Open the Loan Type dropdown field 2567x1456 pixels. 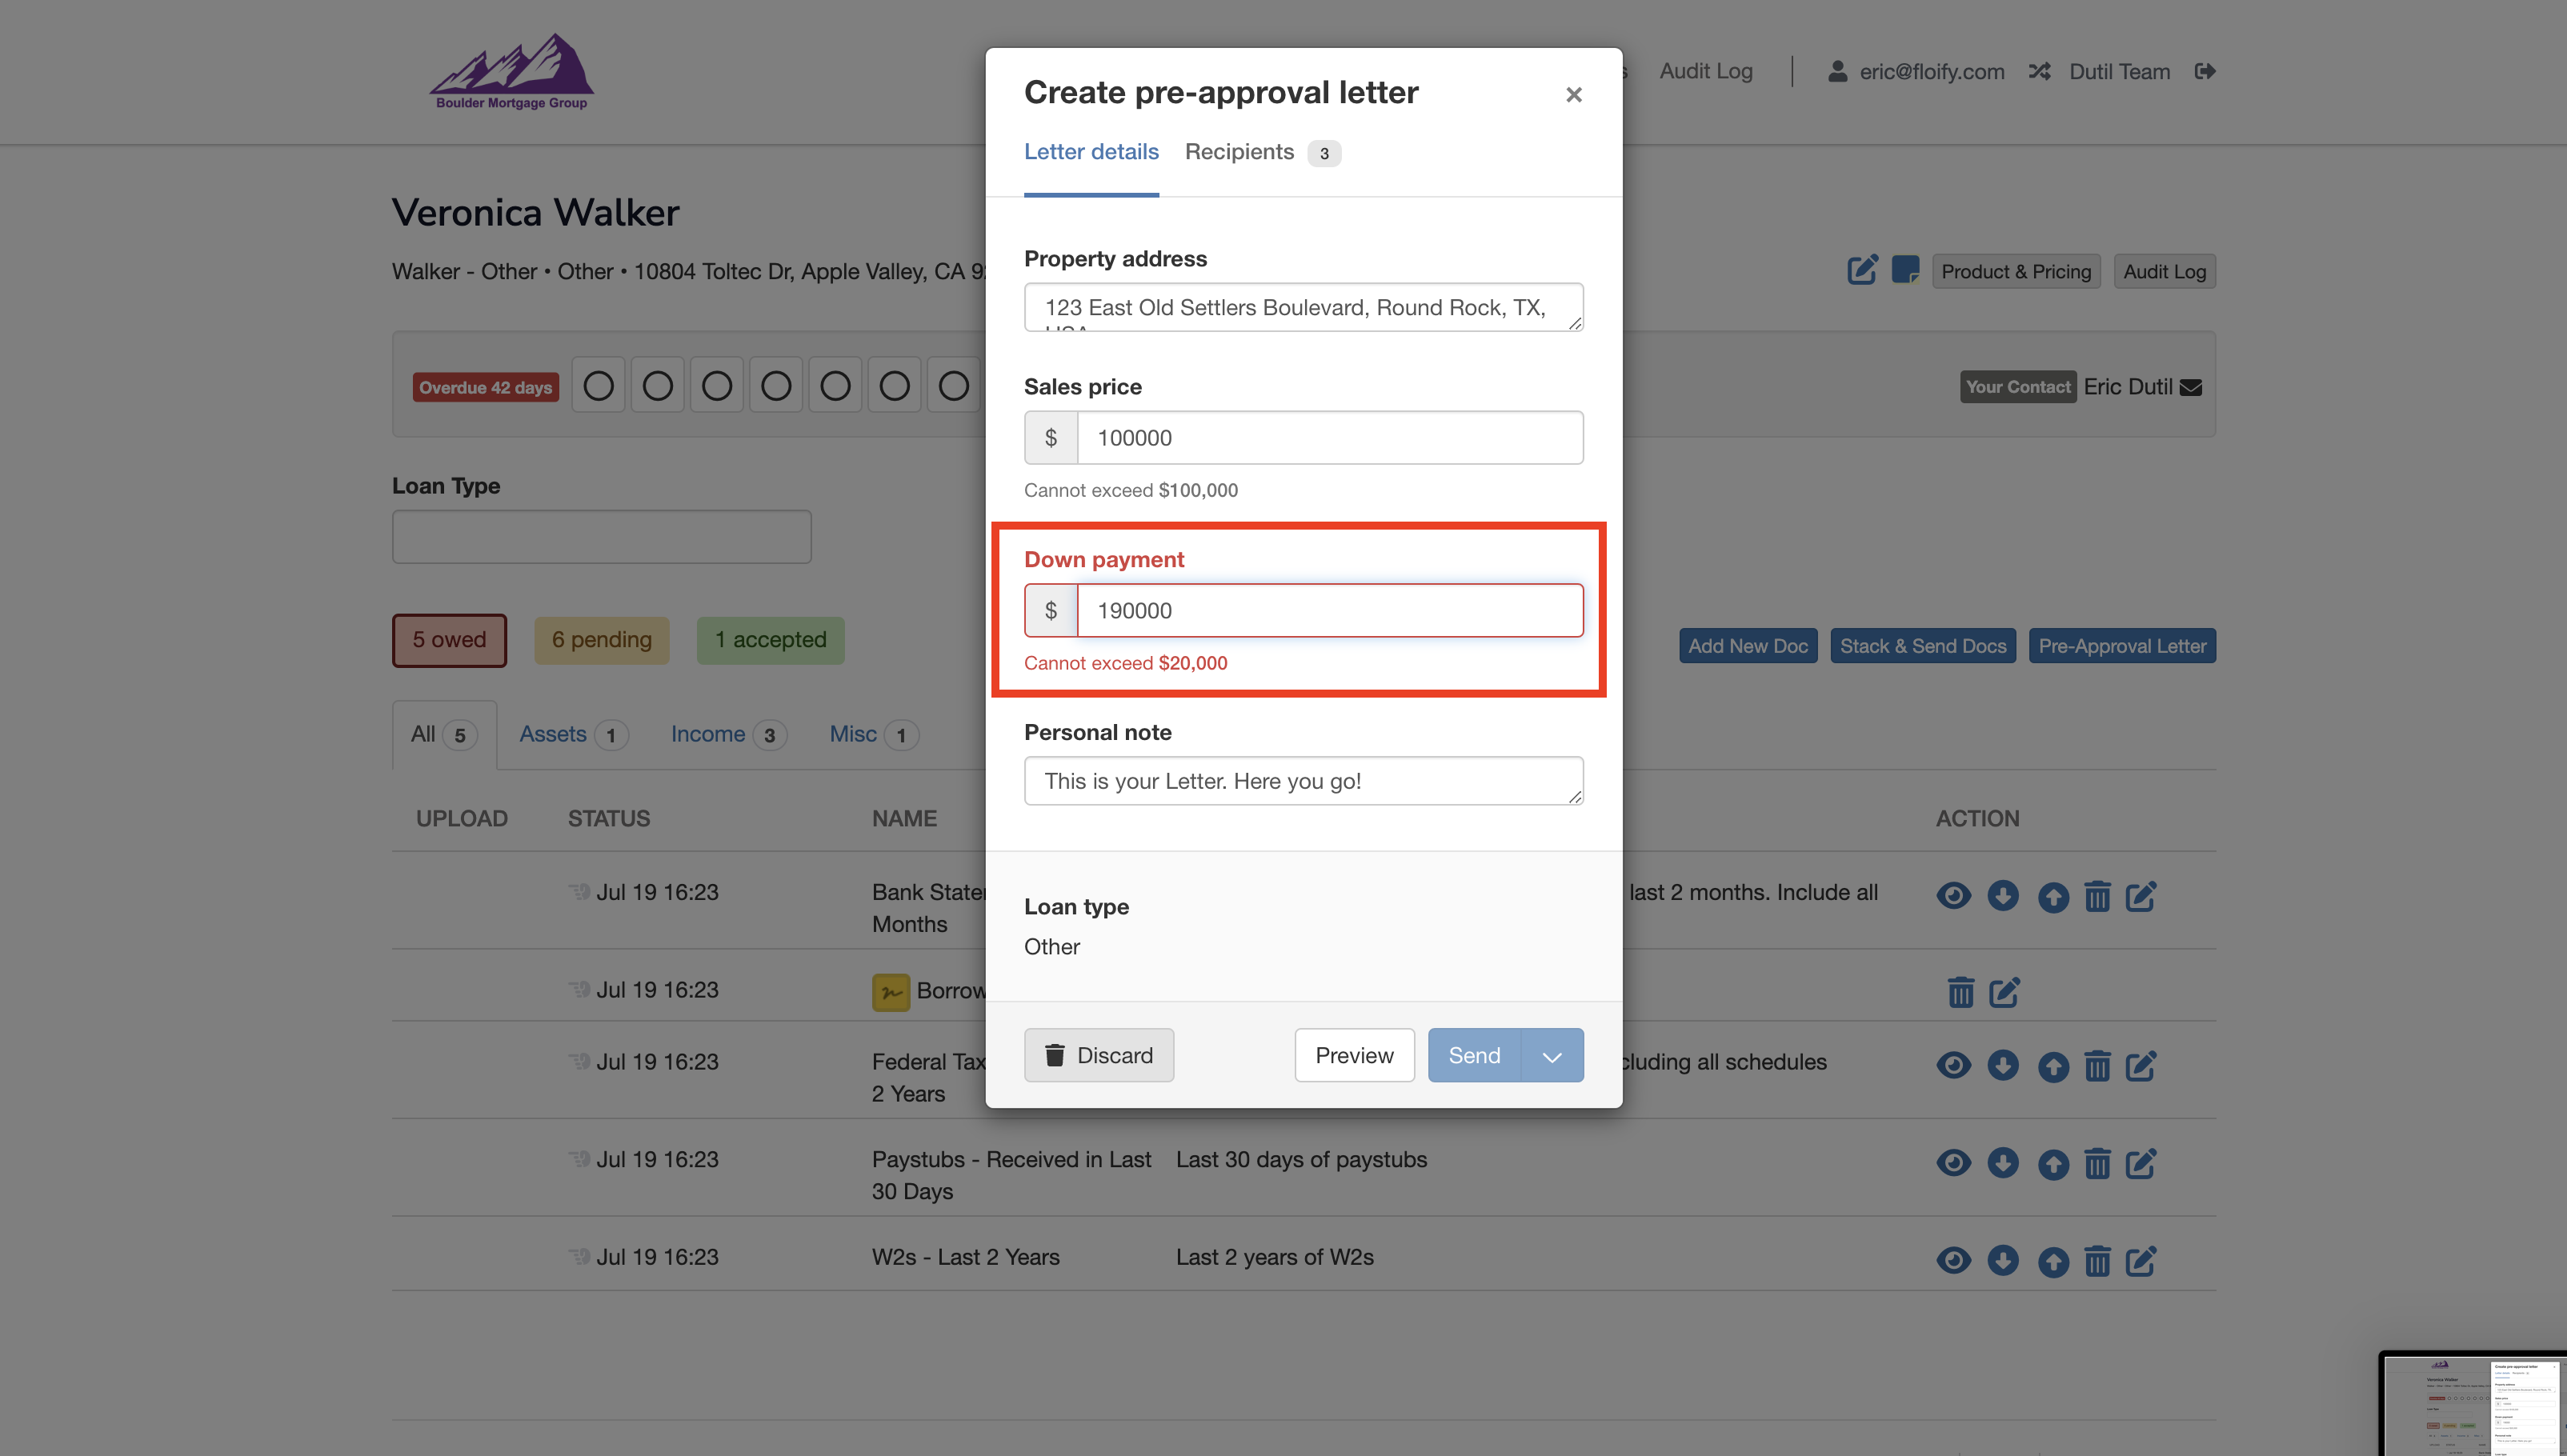click(x=601, y=537)
